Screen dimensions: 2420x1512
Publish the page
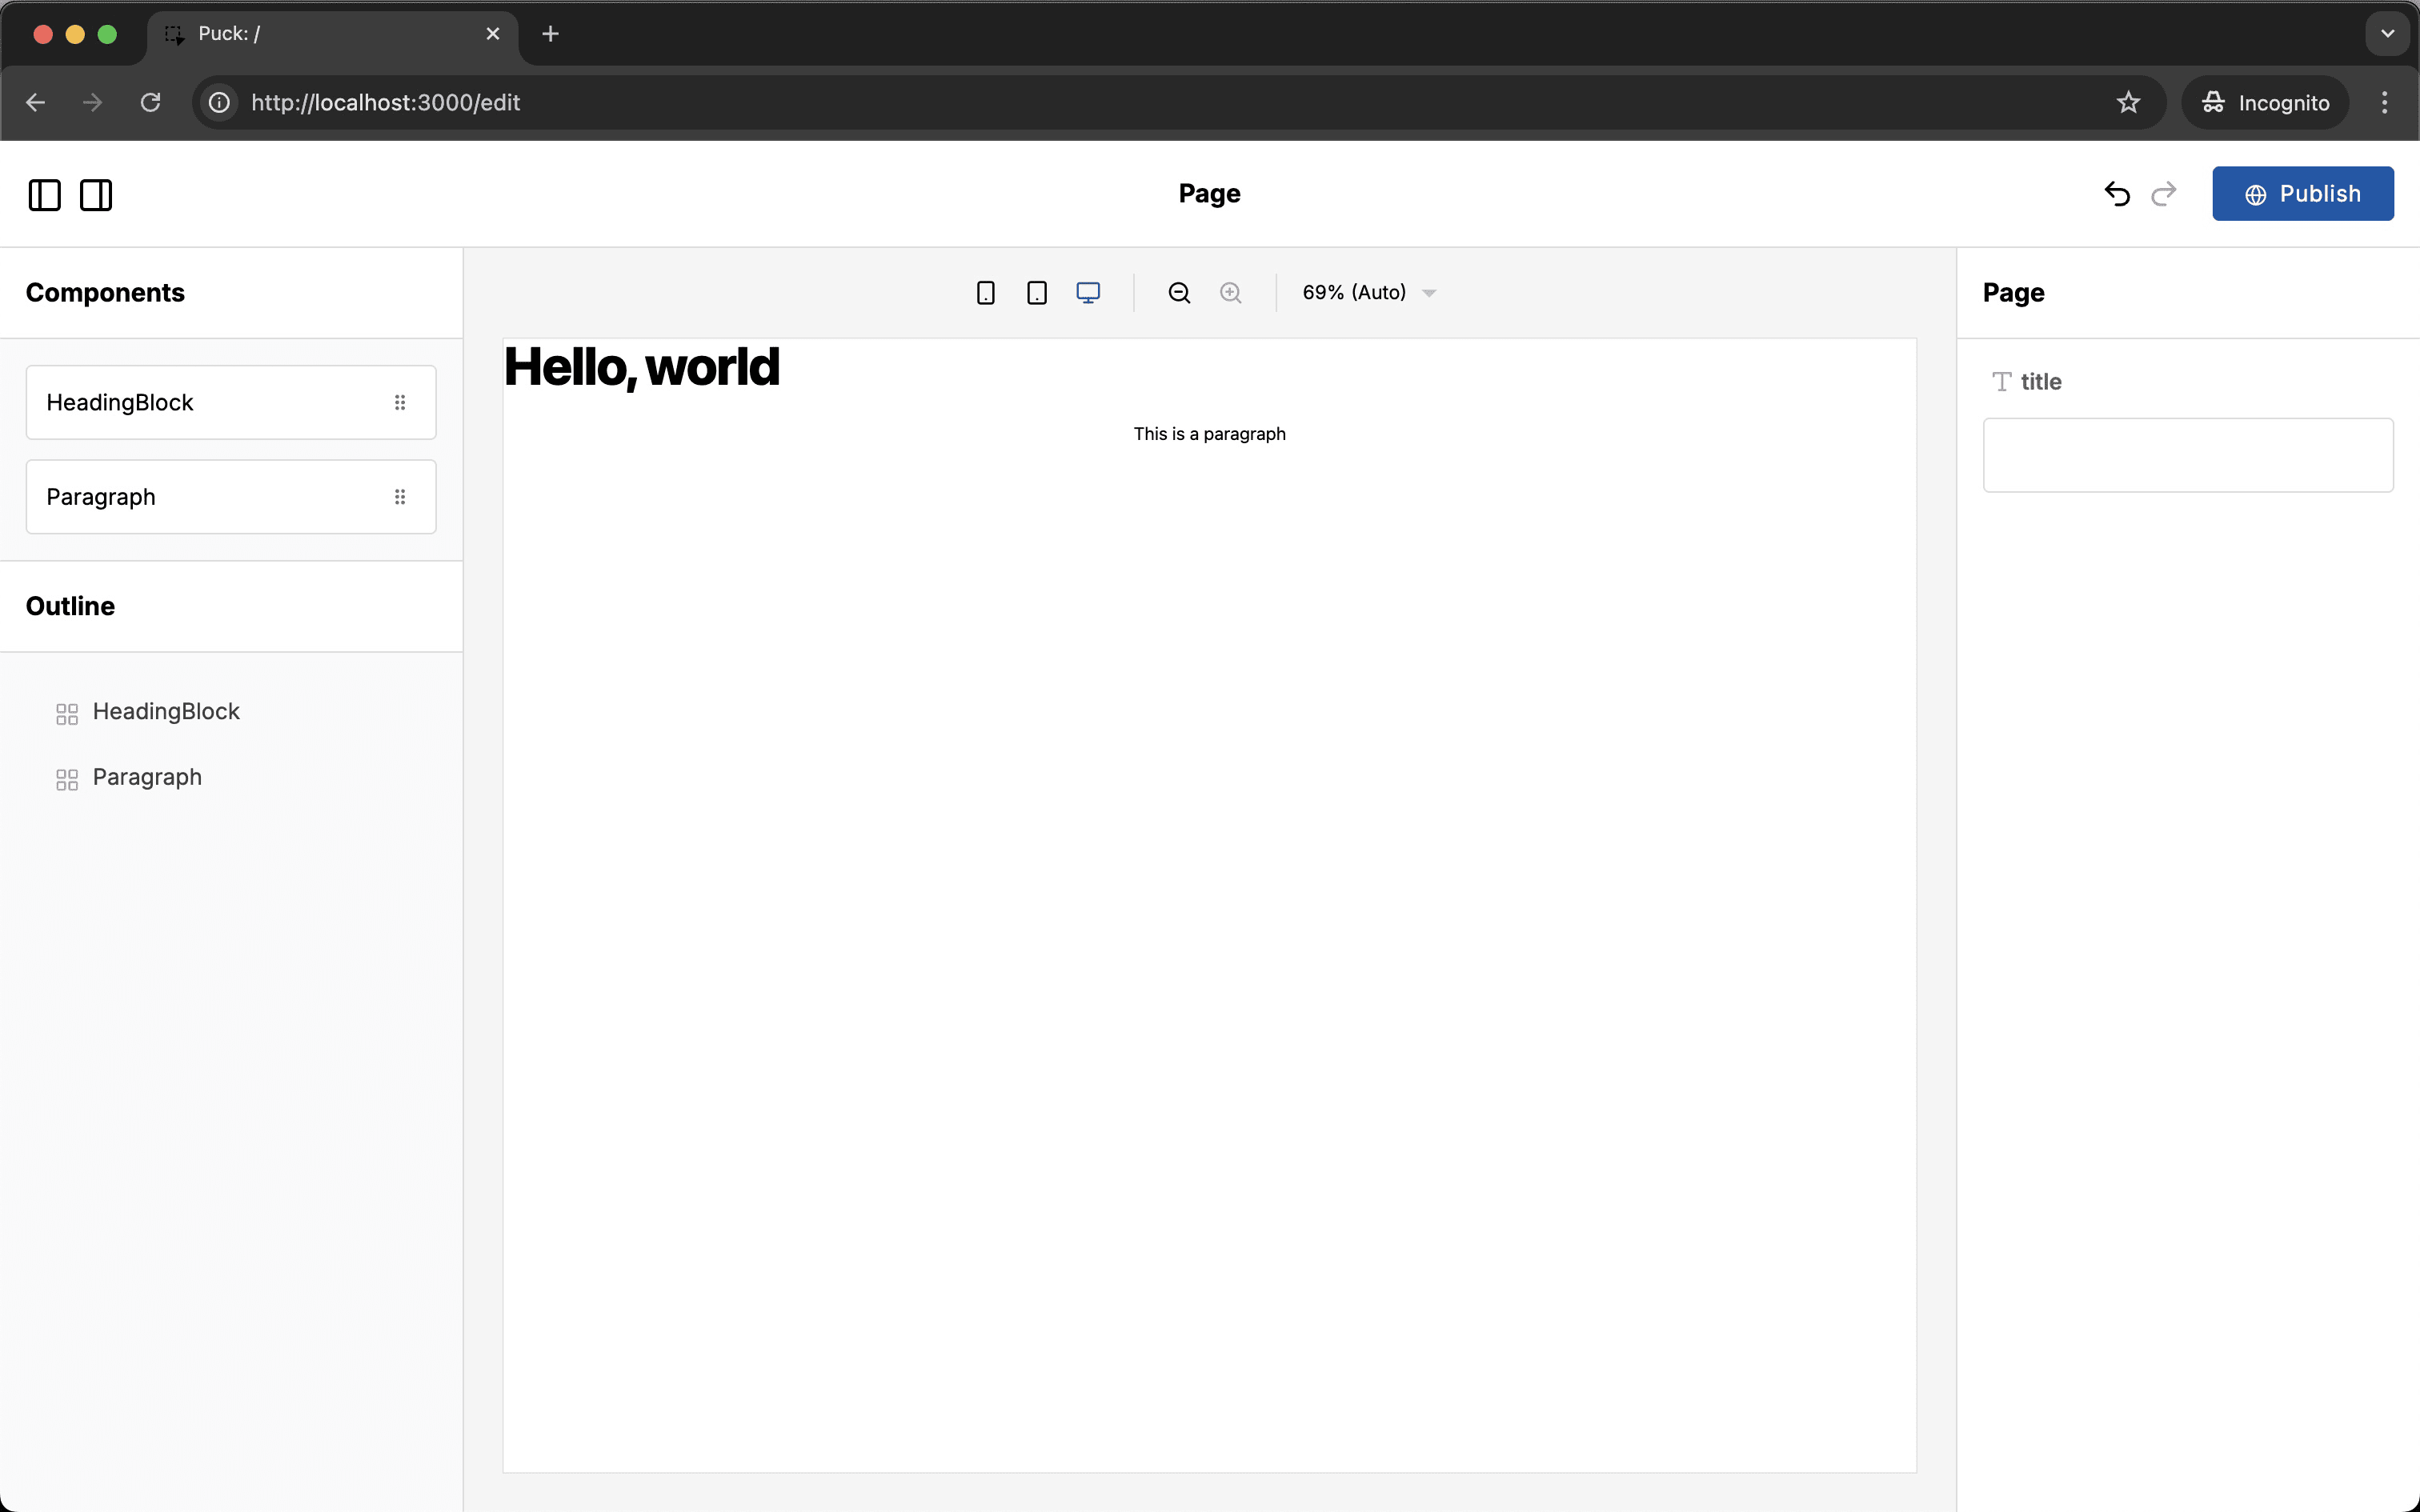(x=2302, y=193)
